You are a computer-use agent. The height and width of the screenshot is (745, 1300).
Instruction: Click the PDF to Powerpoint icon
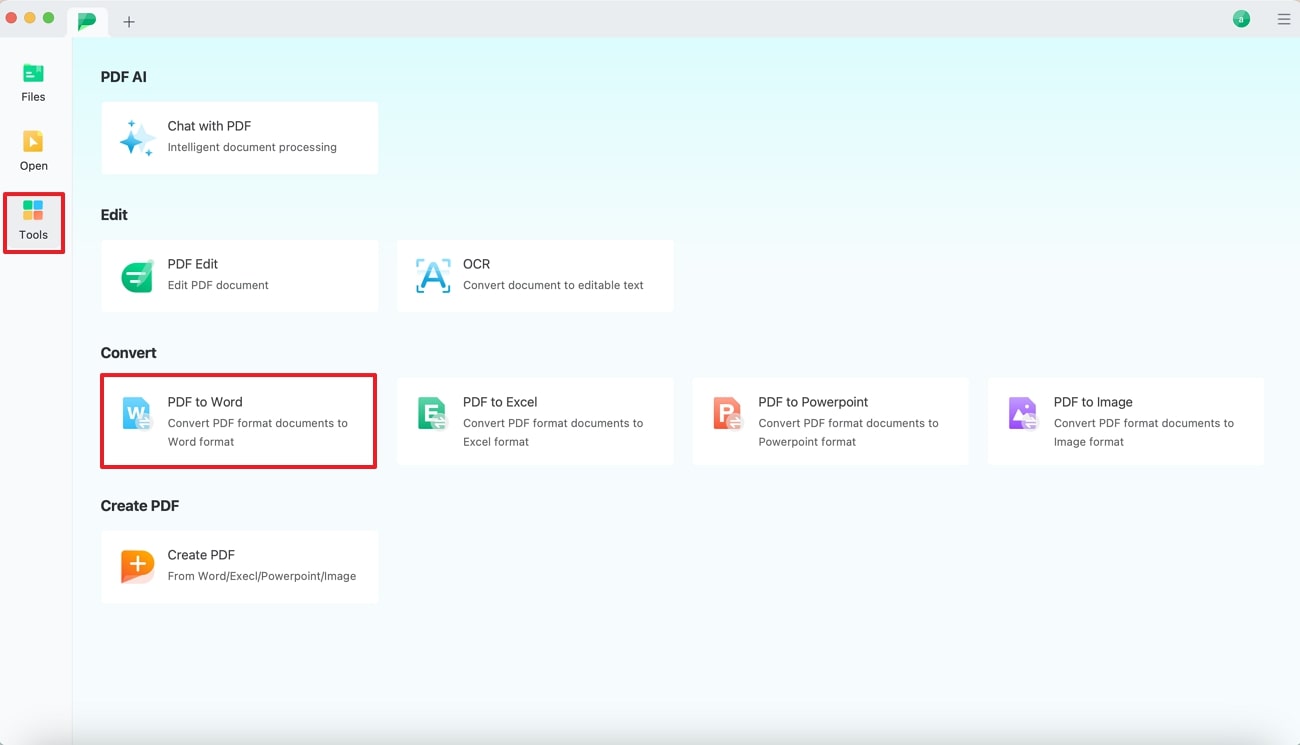point(727,414)
